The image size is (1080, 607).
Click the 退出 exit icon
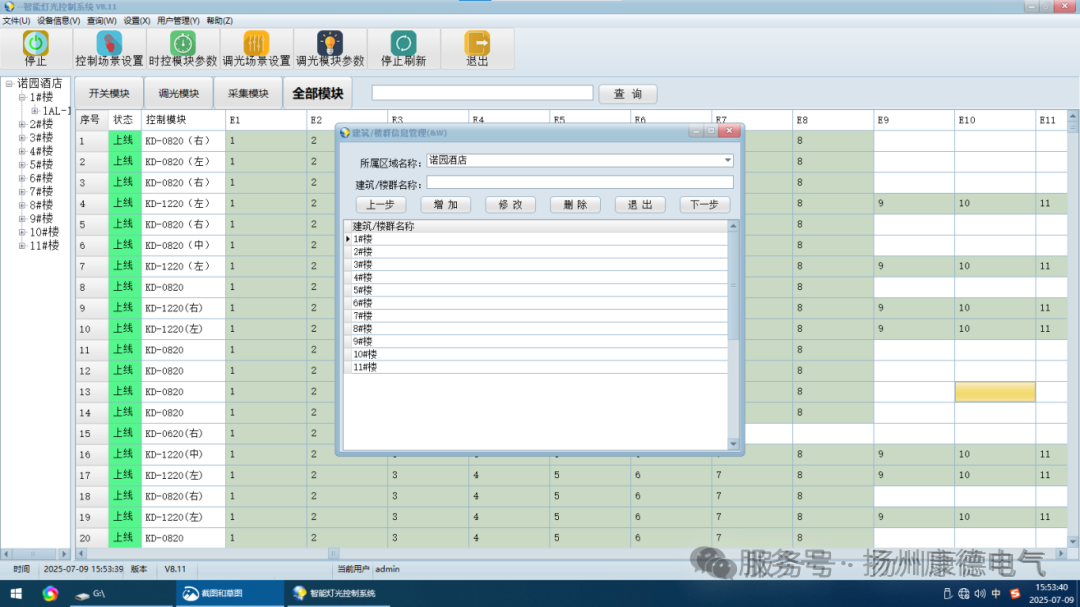(x=475, y=44)
